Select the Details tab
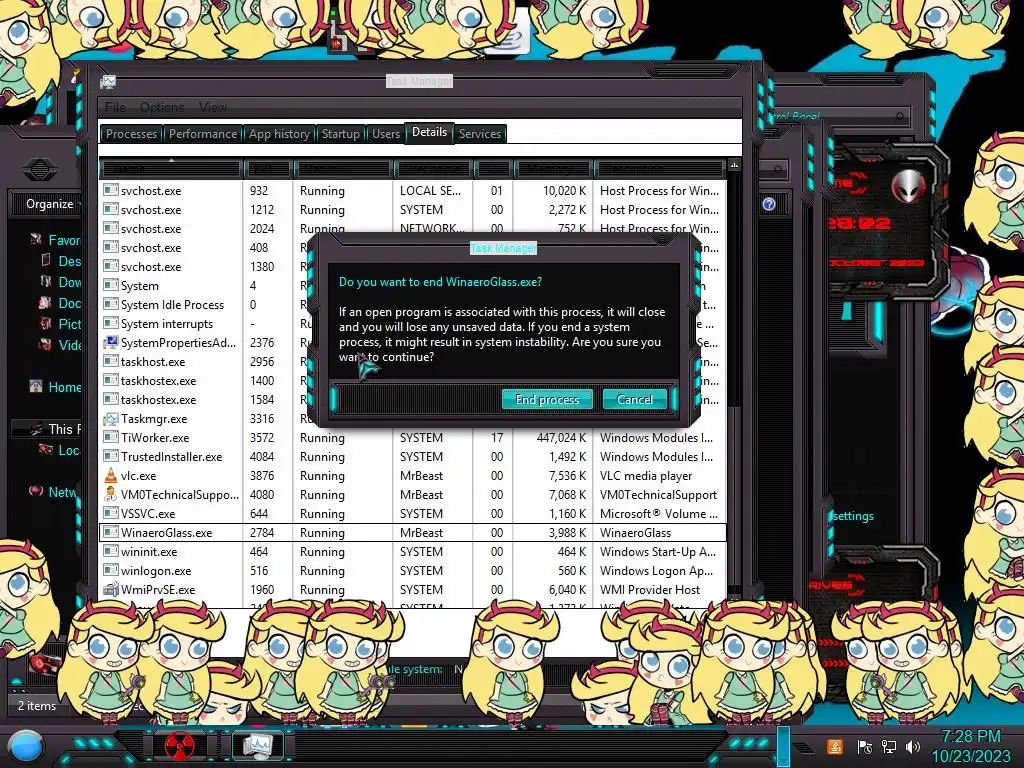The width and height of the screenshot is (1024, 768). [429, 132]
